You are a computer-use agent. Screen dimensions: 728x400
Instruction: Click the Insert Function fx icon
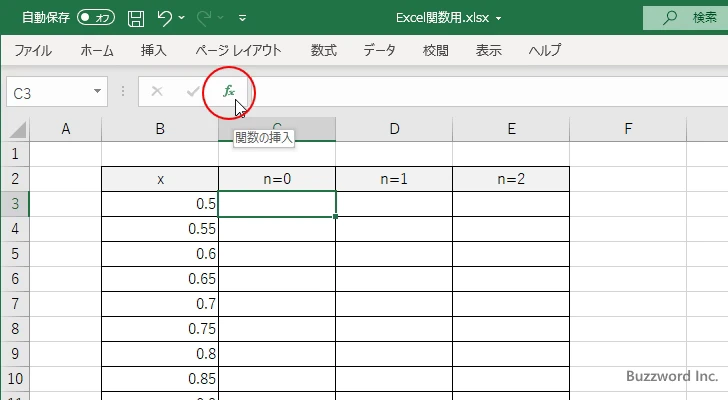pyautogui.click(x=229, y=91)
